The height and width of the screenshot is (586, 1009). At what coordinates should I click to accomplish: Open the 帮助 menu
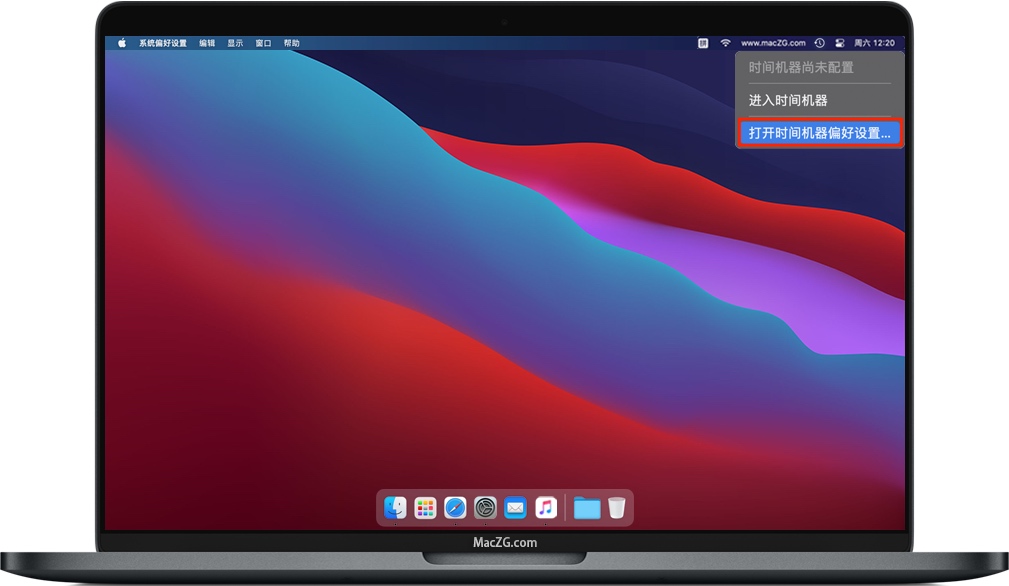point(291,43)
